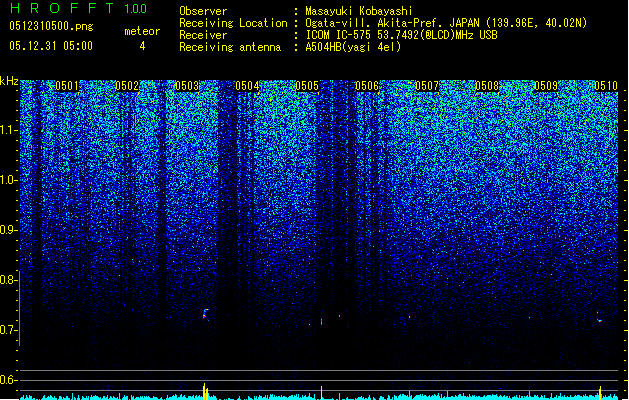Screen dimensions: 629x400
Task: Click the 0505 time marker
Action: click(x=307, y=86)
